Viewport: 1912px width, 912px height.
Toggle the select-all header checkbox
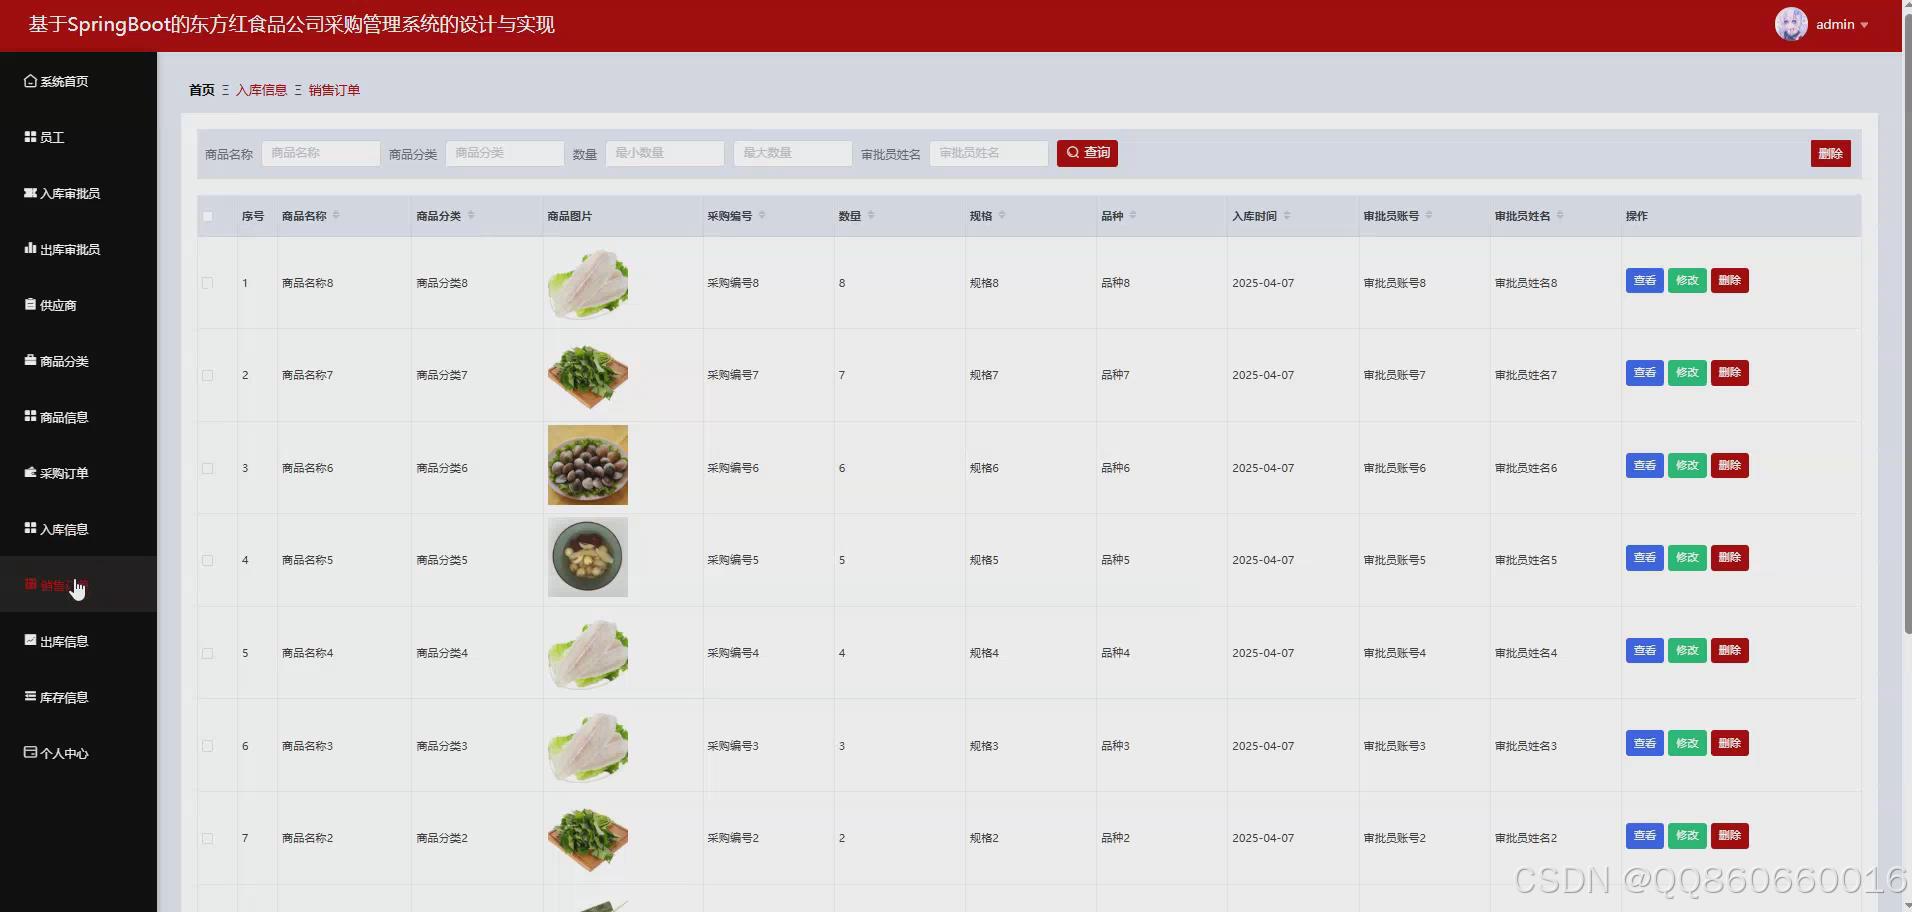[x=208, y=216]
